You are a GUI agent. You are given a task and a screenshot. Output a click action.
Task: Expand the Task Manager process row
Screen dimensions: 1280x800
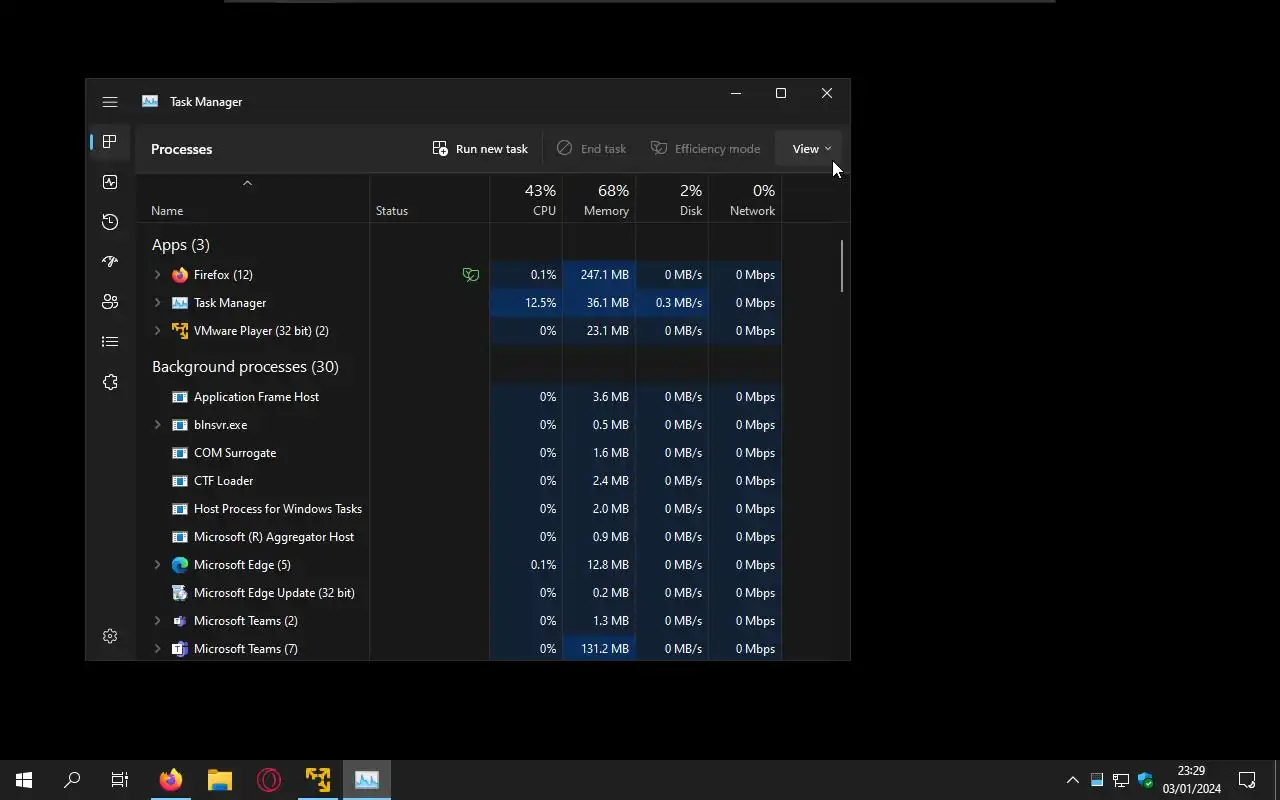coord(157,302)
